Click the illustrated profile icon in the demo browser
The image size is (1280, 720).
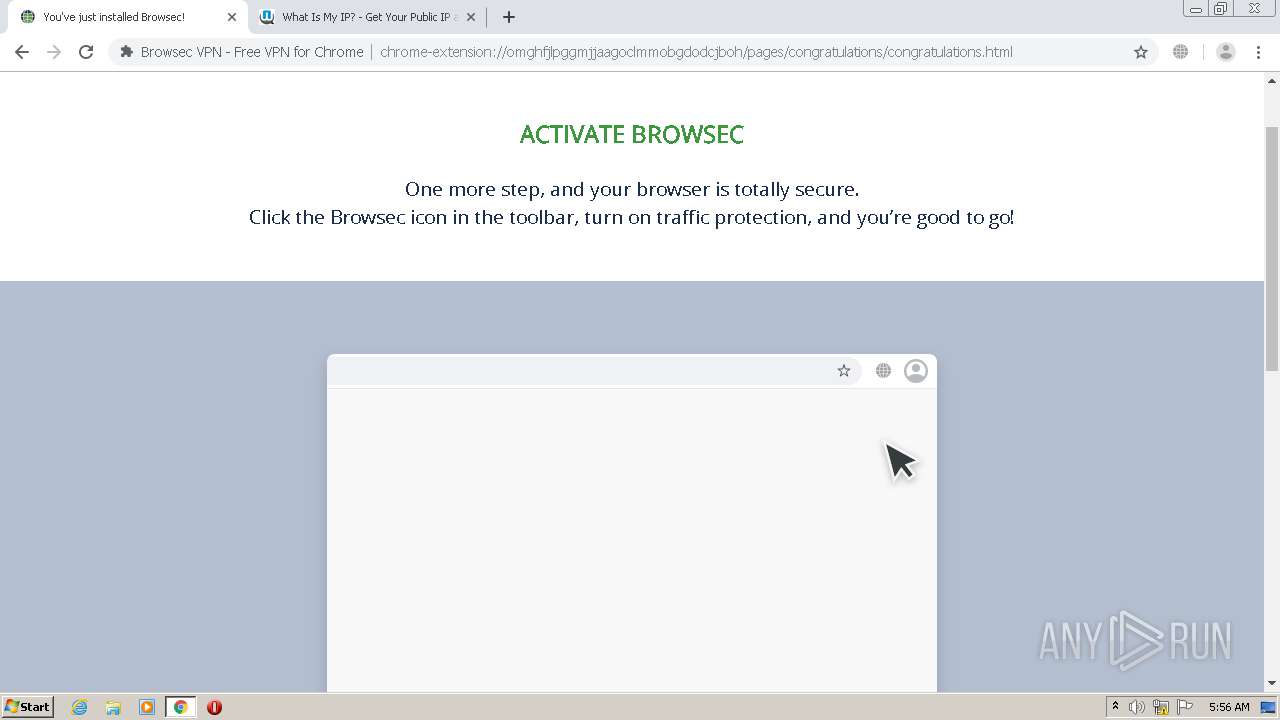pyautogui.click(x=916, y=371)
